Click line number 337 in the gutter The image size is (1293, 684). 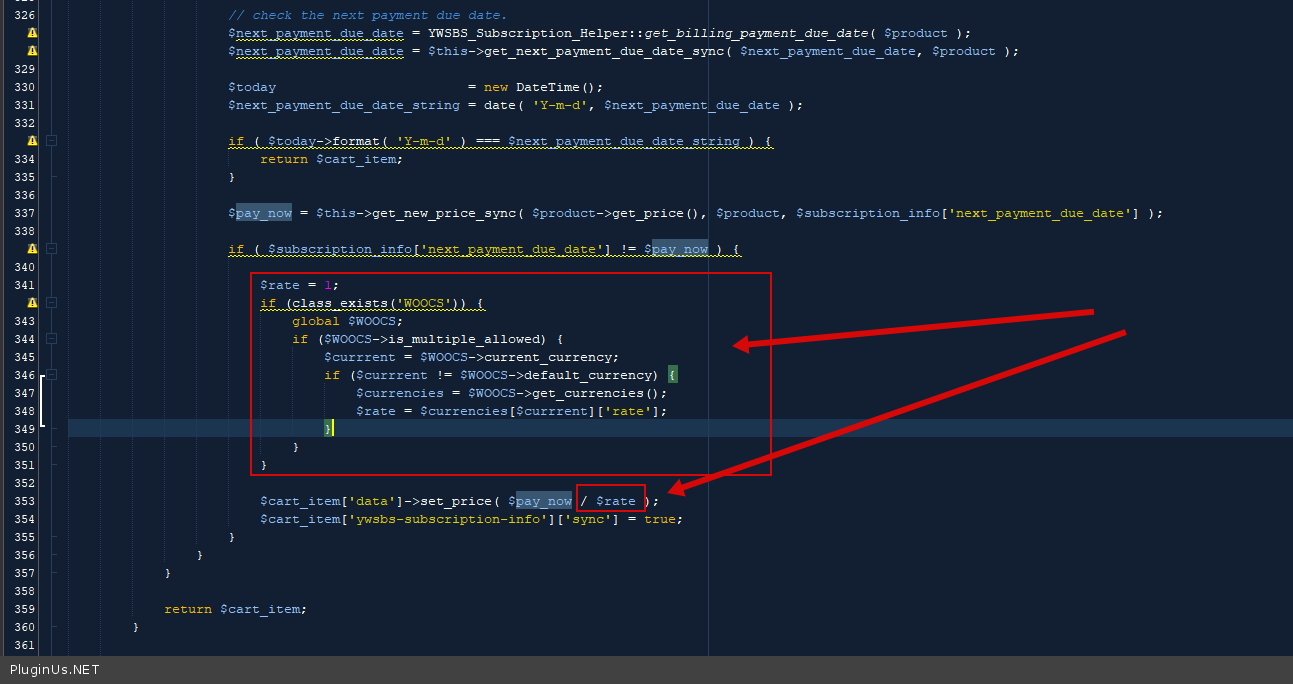tap(22, 213)
